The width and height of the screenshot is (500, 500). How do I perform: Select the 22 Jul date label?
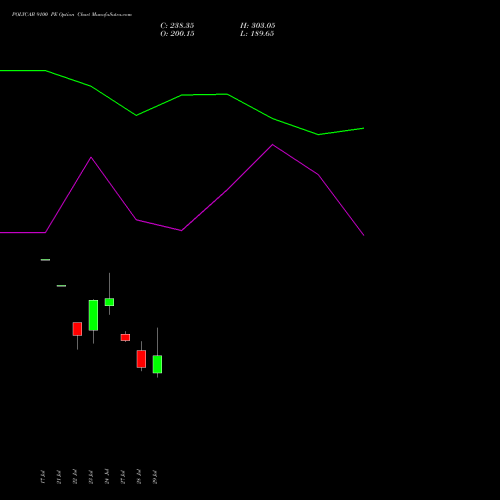(74, 477)
